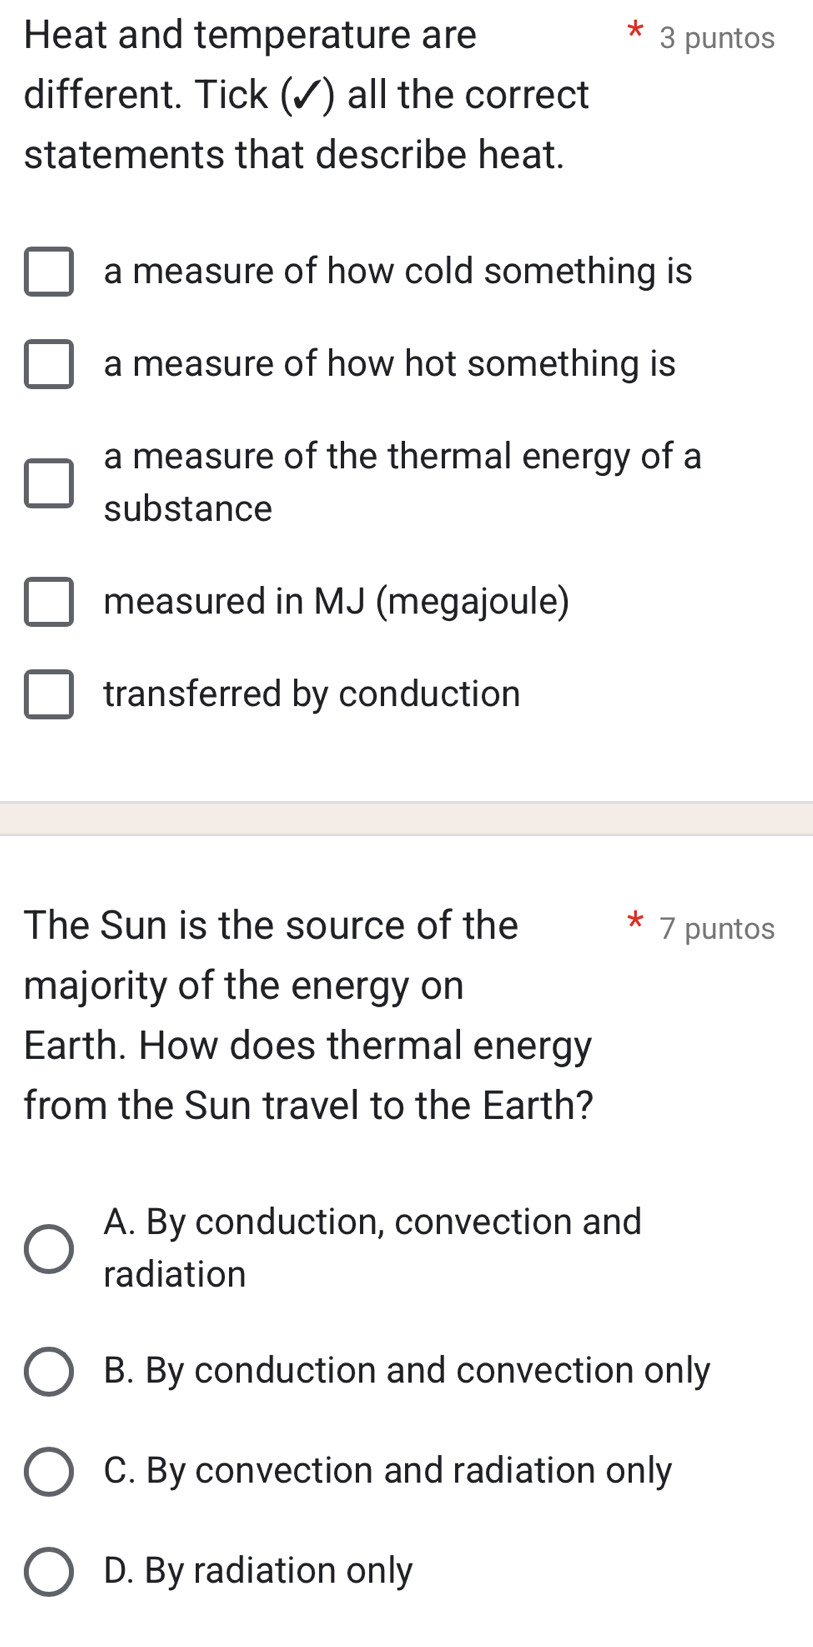The width and height of the screenshot is (813, 1647).
Task: Tick the 'transferred by conduction' checkbox square
Action: coord(49,695)
